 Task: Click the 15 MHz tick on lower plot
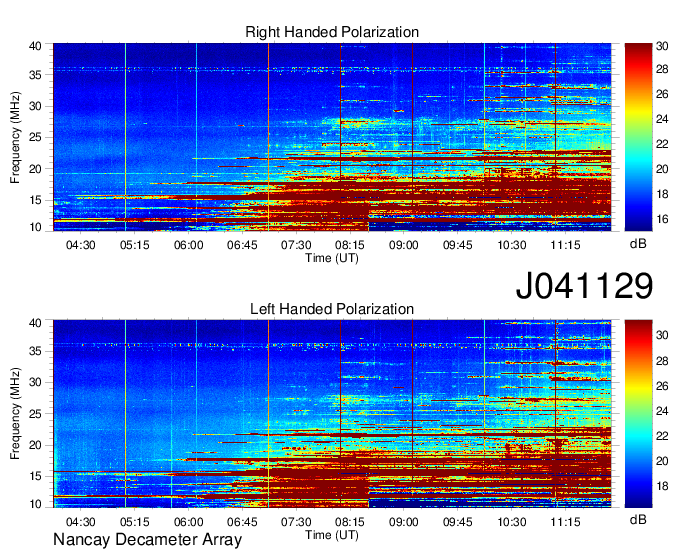(x=36, y=476)
